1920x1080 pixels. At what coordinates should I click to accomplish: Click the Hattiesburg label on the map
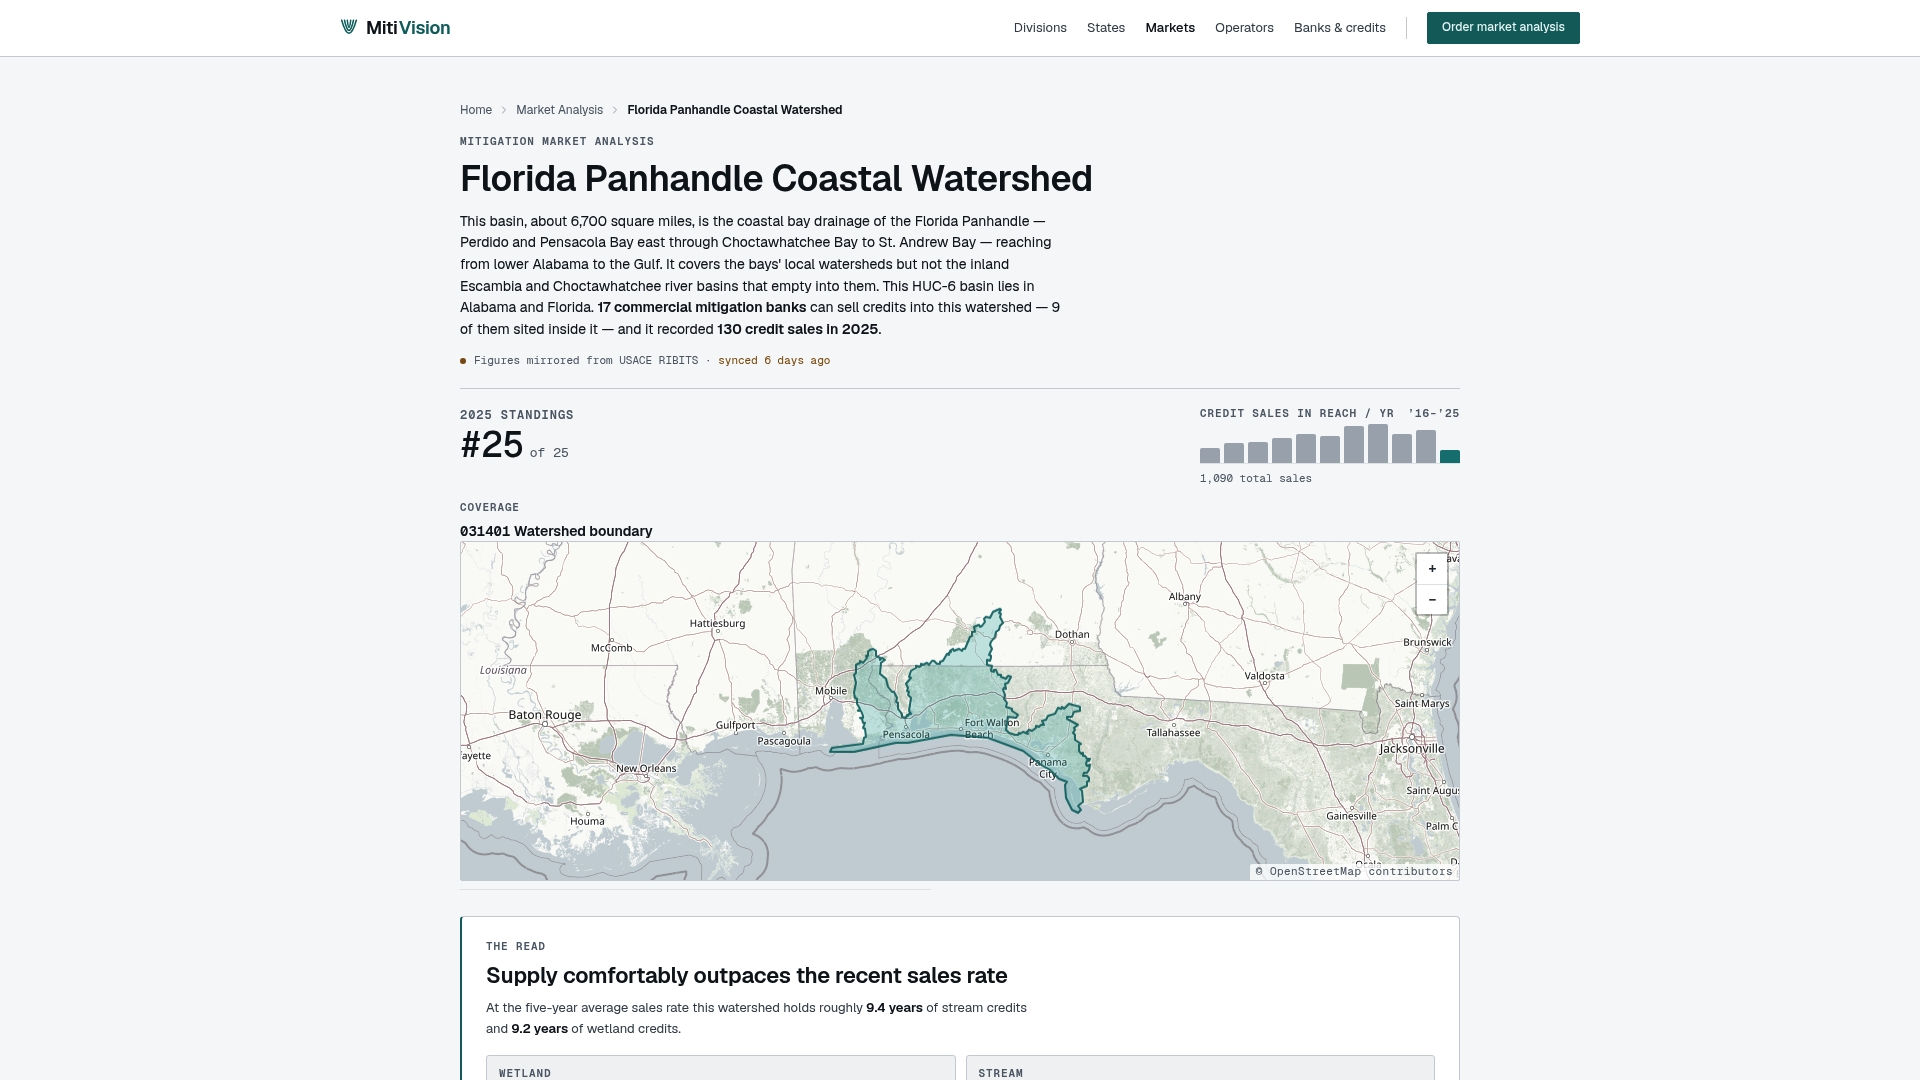click(717, 623)
